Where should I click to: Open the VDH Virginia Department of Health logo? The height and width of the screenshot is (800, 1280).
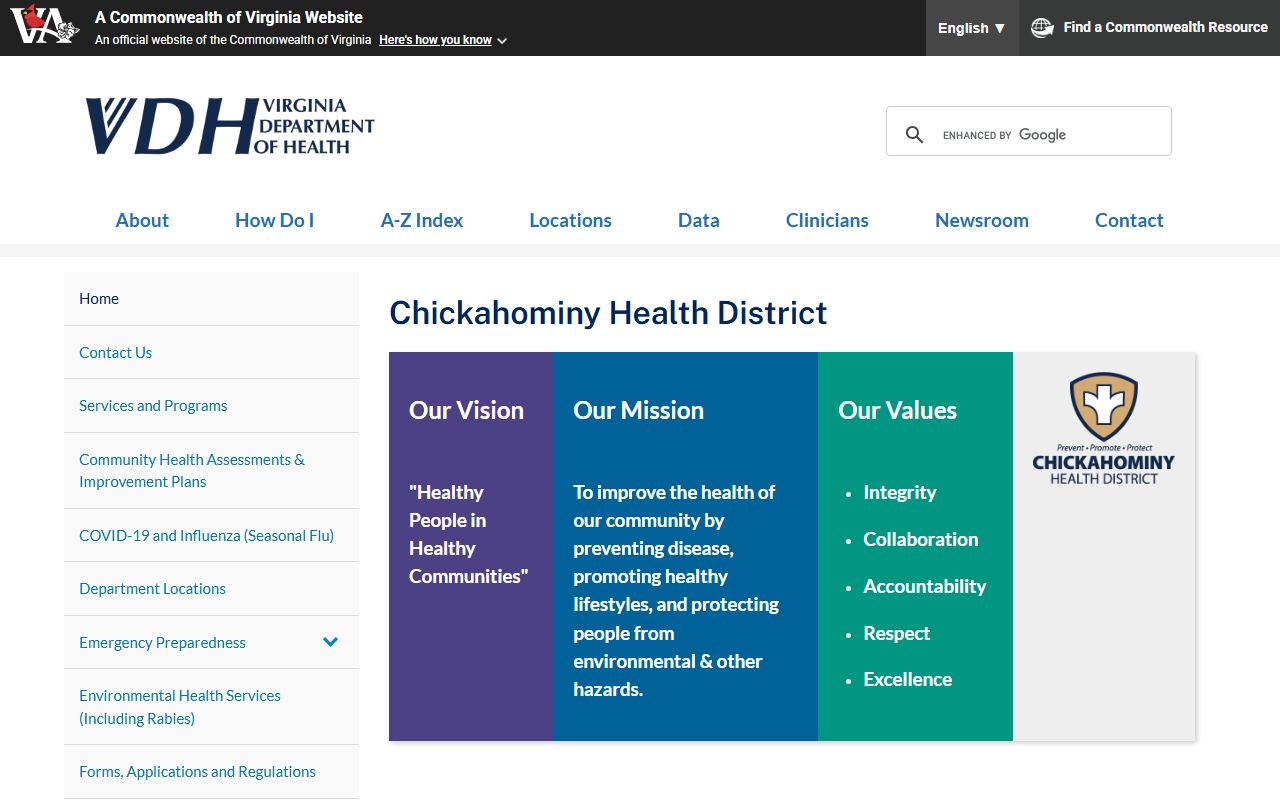(230, 126)
